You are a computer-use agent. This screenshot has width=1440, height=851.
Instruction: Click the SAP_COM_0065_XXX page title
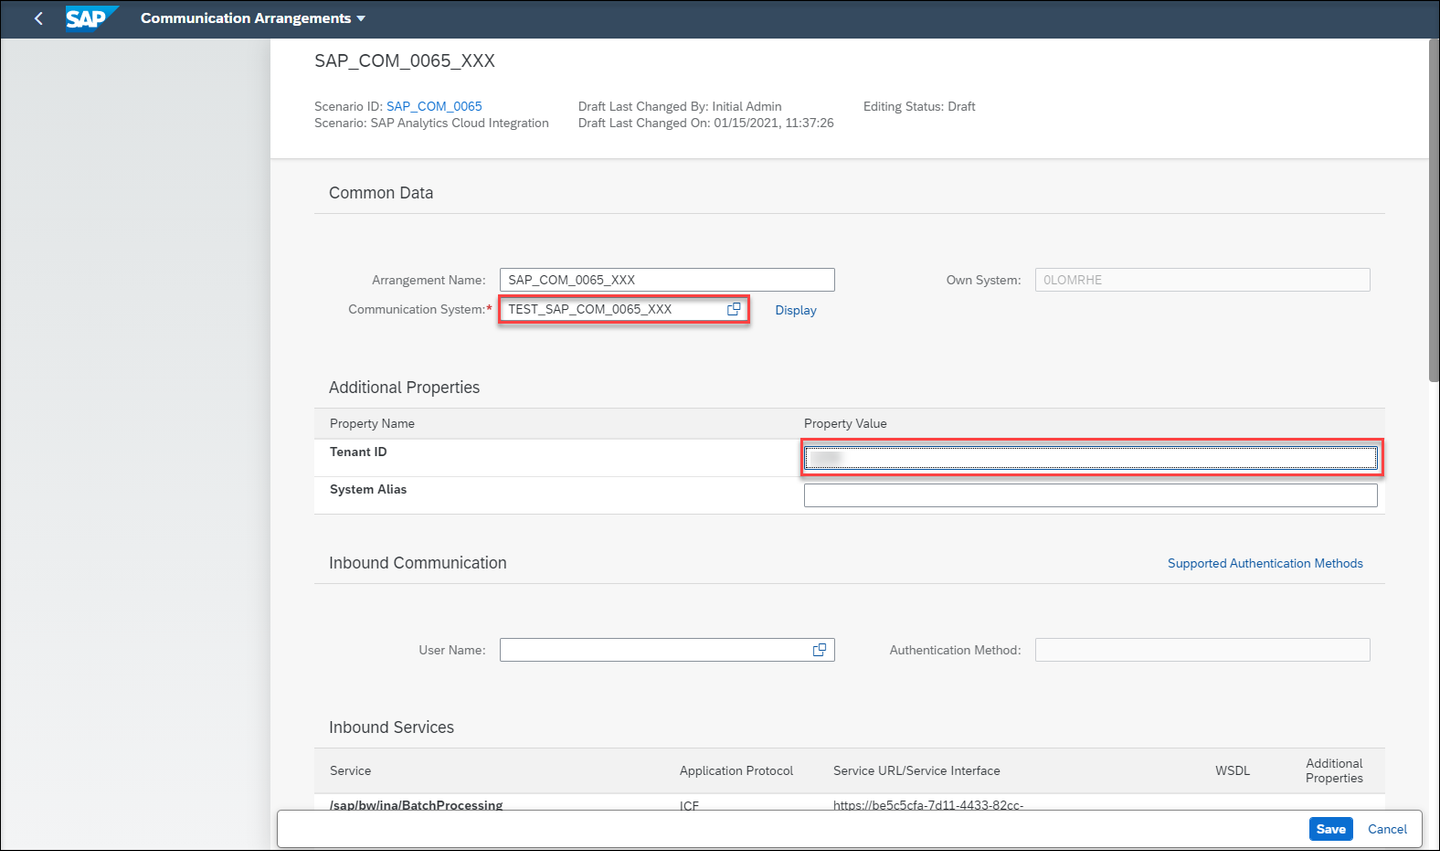pos(405,61)
